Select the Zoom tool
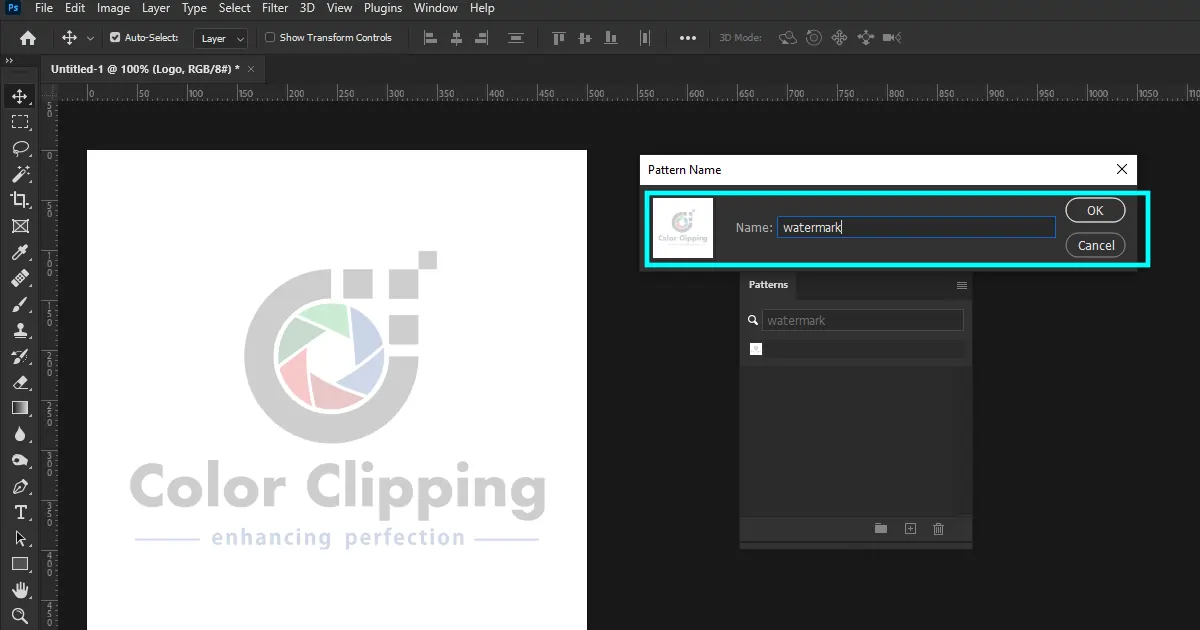This screenshot has width=1200, height=630. coord(21,616)
